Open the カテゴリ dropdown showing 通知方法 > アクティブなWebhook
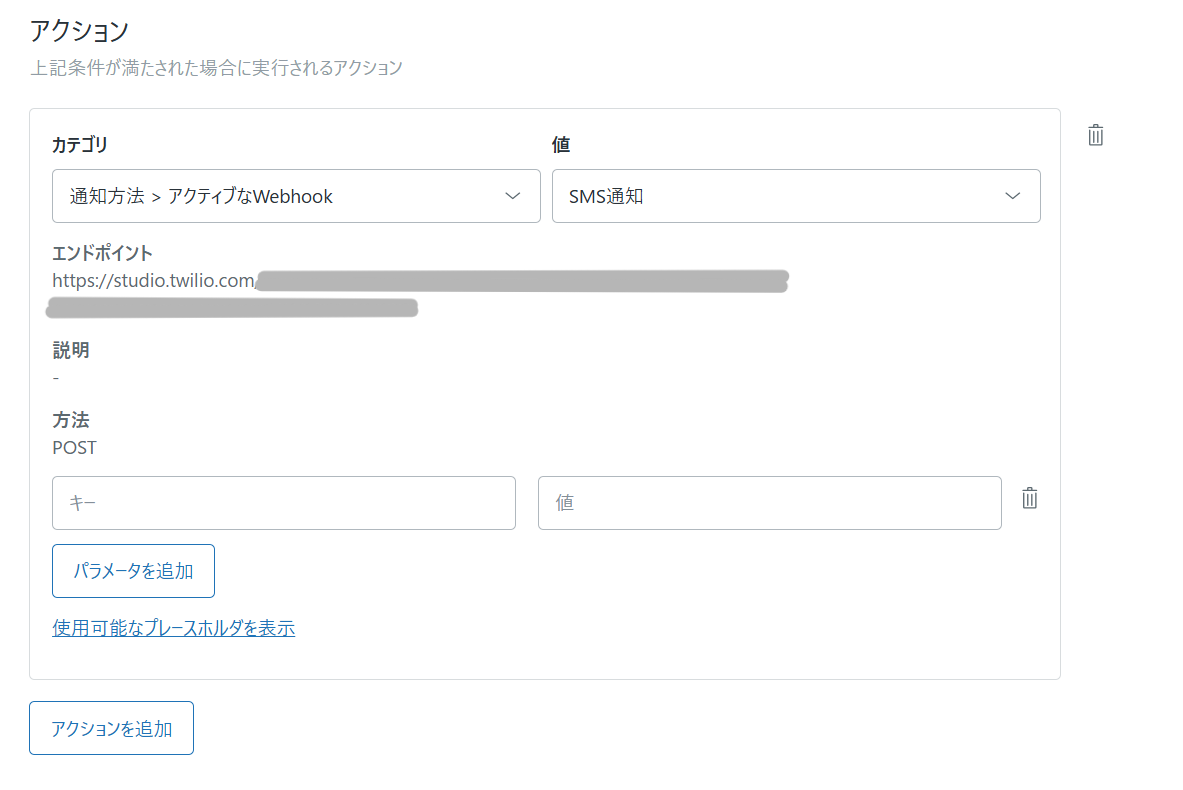 click(x=296, y=196)
